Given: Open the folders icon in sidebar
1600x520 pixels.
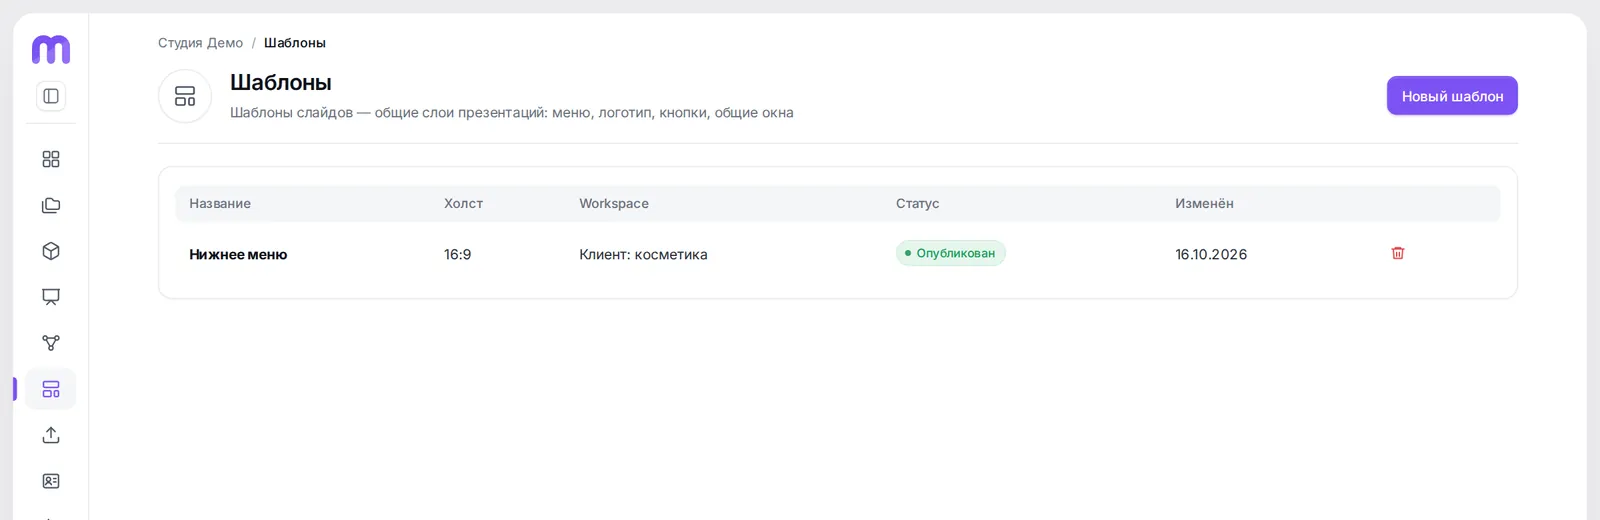Looking at the screenshot, I should (x=51, y=205).
